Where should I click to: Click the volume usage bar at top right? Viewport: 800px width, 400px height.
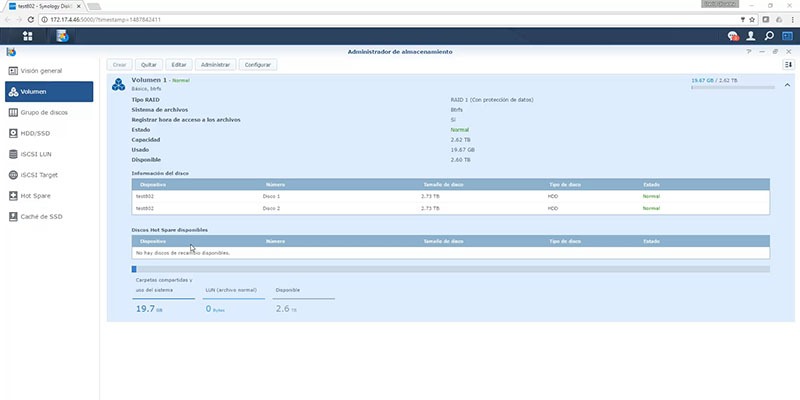pyautogui.click(x=733, y=88)
